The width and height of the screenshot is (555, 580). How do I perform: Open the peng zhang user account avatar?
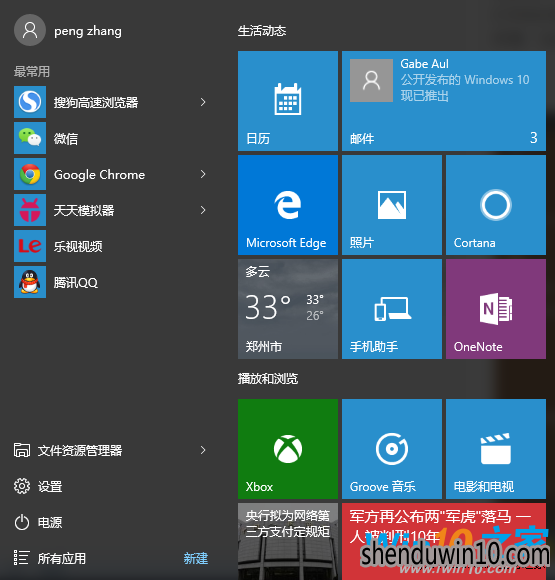pos(30,30)
